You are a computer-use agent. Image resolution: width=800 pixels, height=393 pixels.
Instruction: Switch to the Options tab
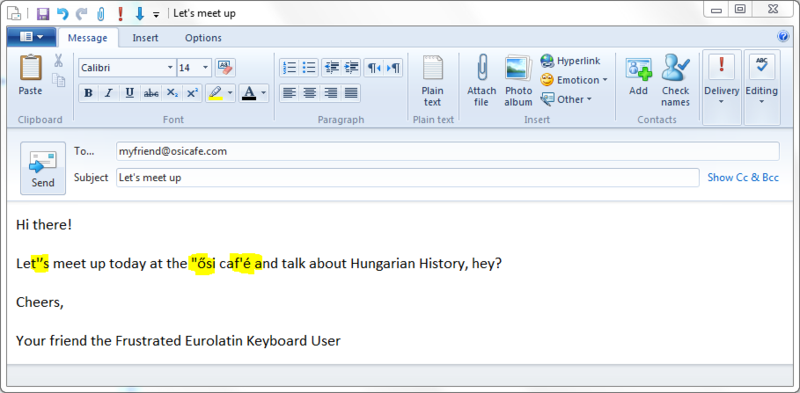coord(203,38)
